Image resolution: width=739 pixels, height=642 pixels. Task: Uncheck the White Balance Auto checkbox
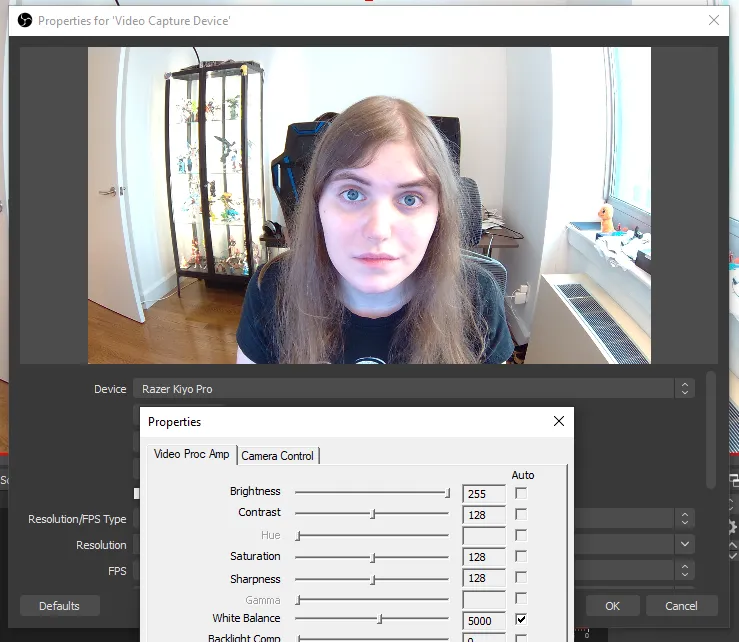[521, 619]
